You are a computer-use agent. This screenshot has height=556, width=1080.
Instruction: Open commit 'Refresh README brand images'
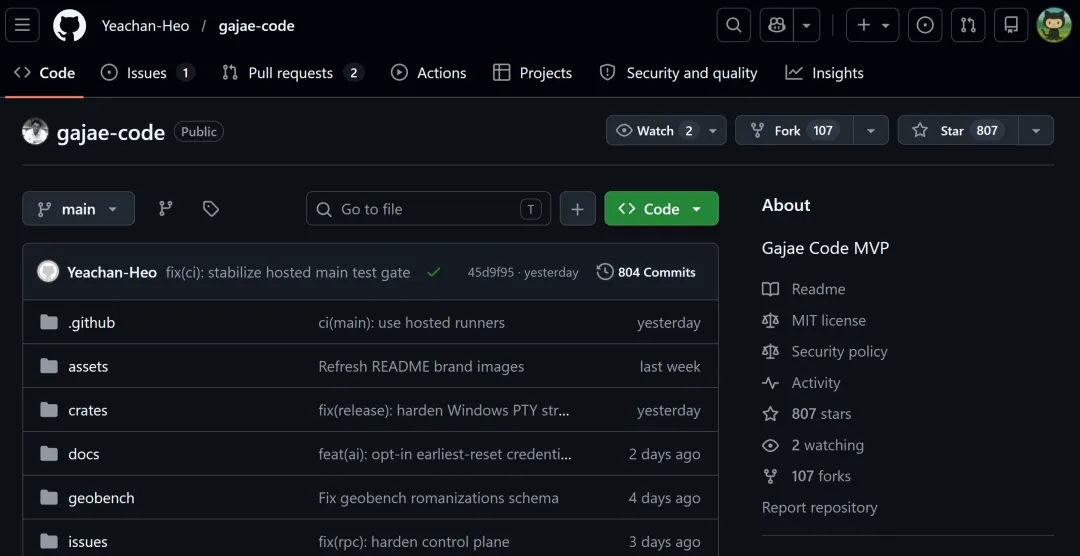click(421, 367)
